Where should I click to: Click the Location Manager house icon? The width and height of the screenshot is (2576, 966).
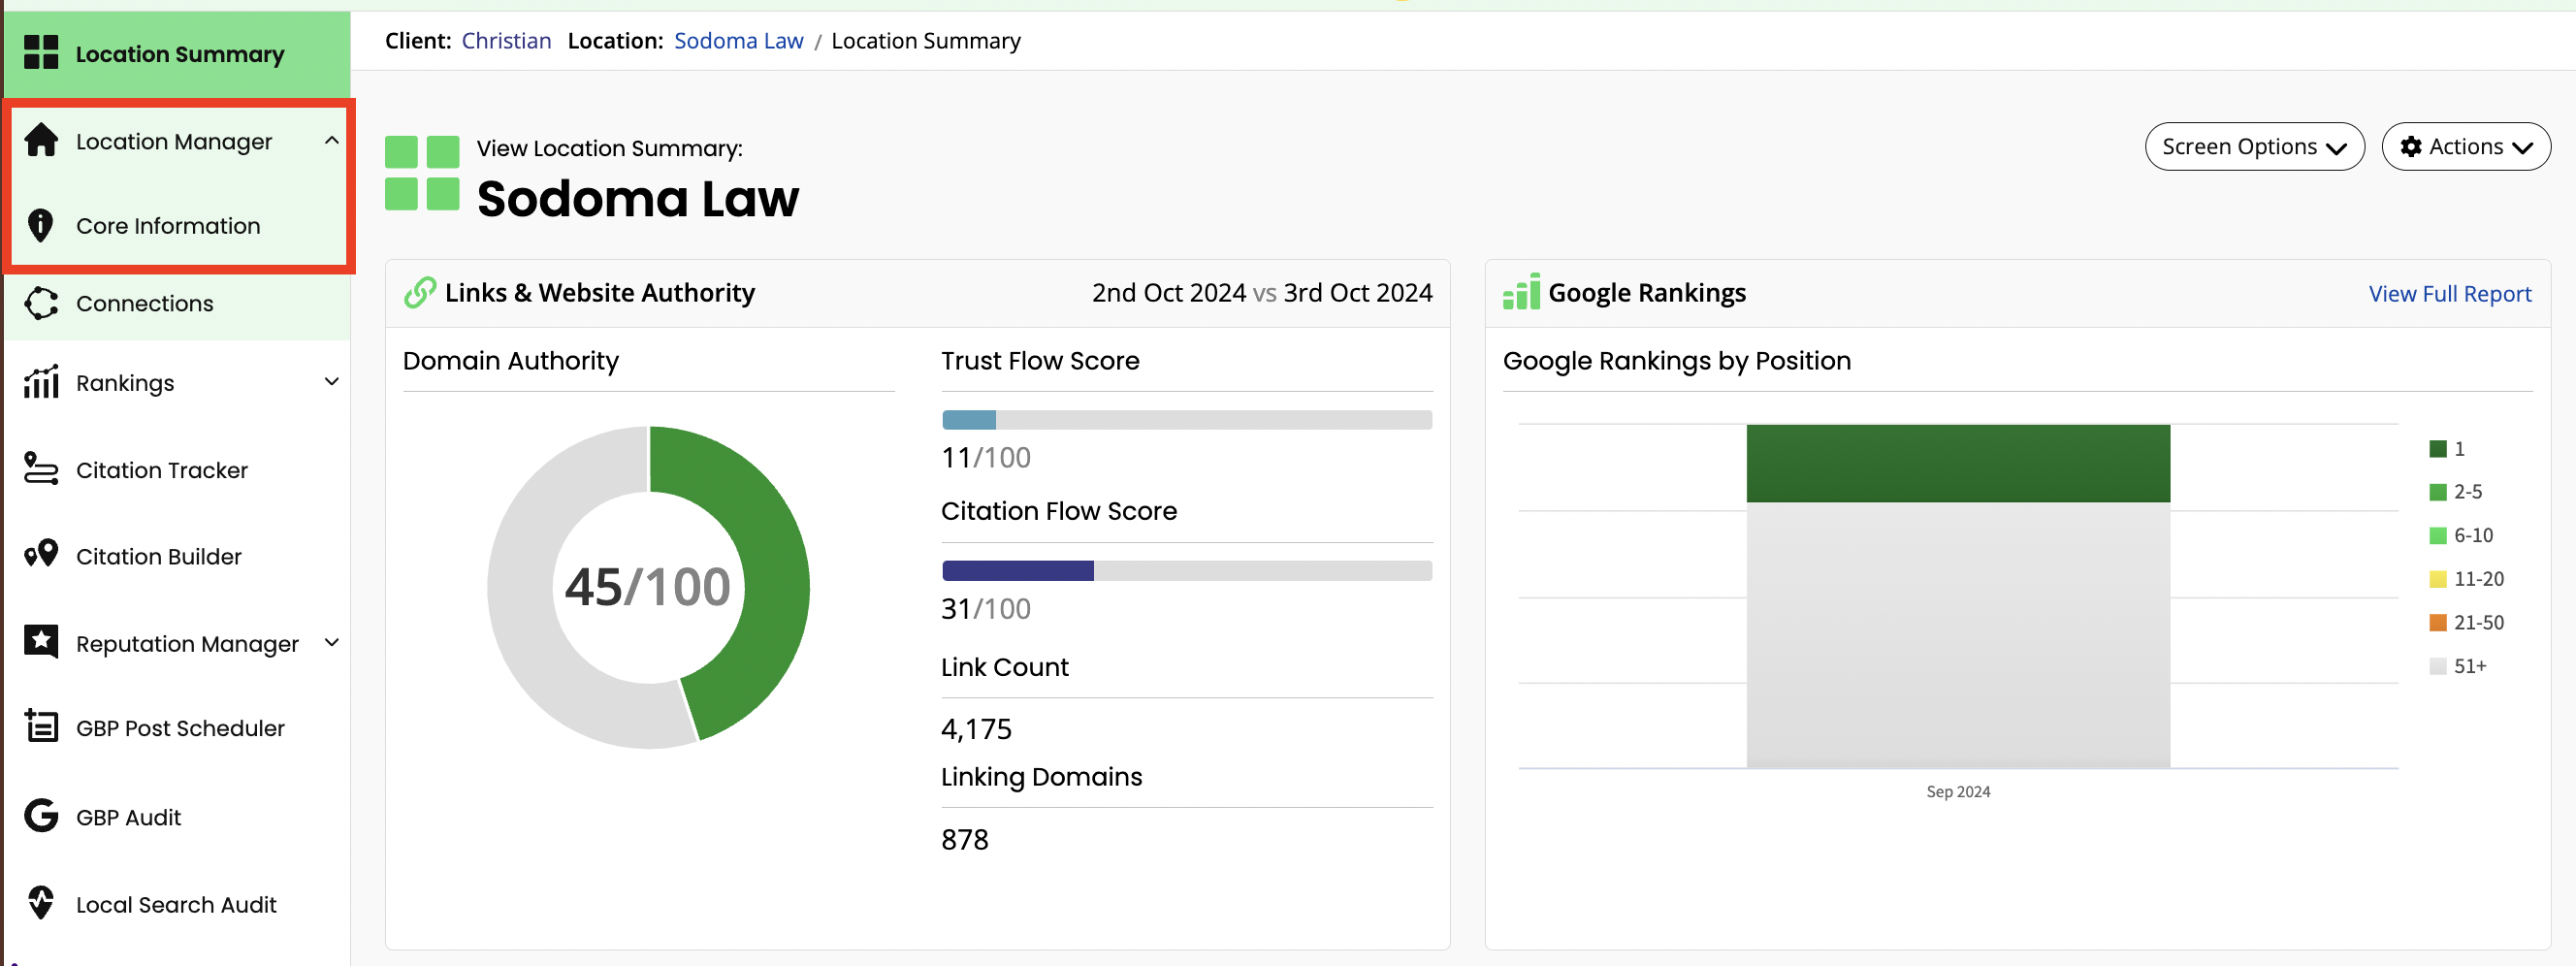[41, 140]
